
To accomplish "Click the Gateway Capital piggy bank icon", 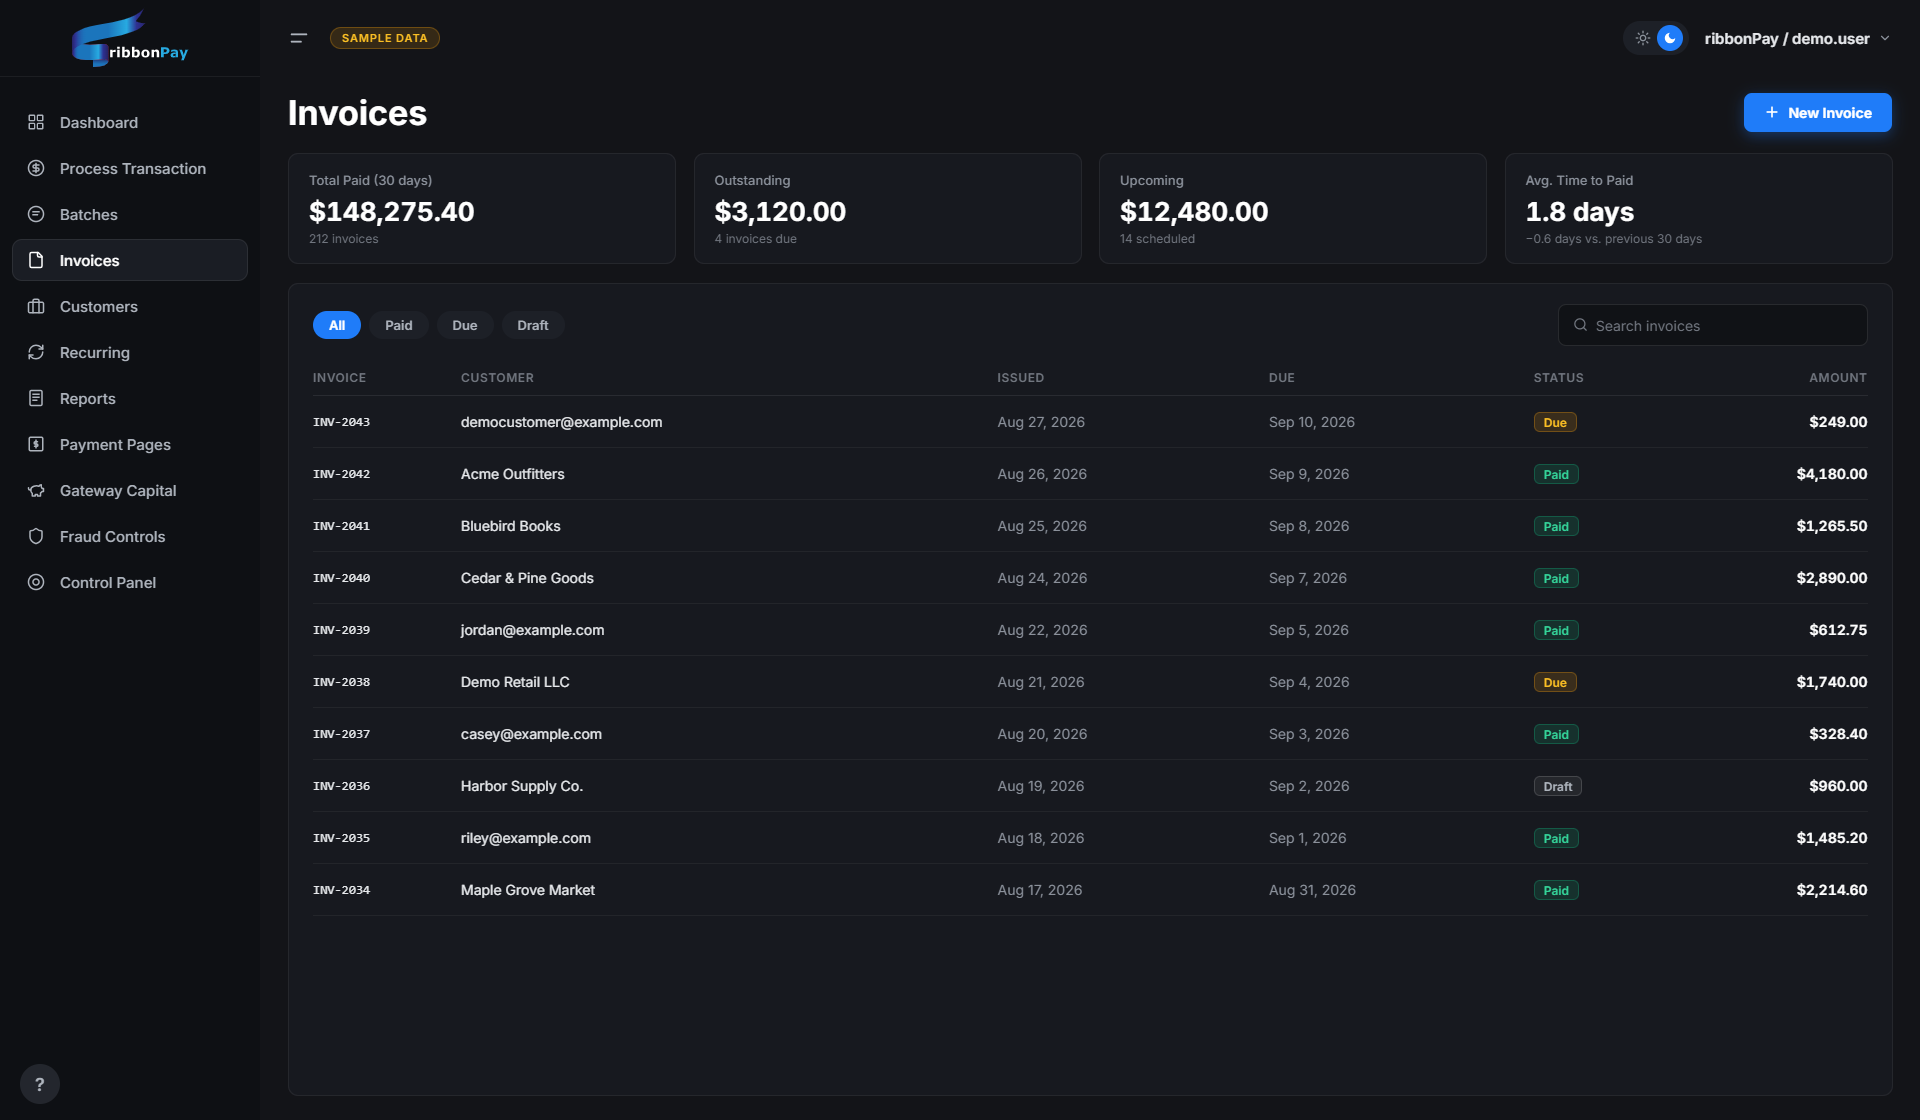I will [36, 490].
